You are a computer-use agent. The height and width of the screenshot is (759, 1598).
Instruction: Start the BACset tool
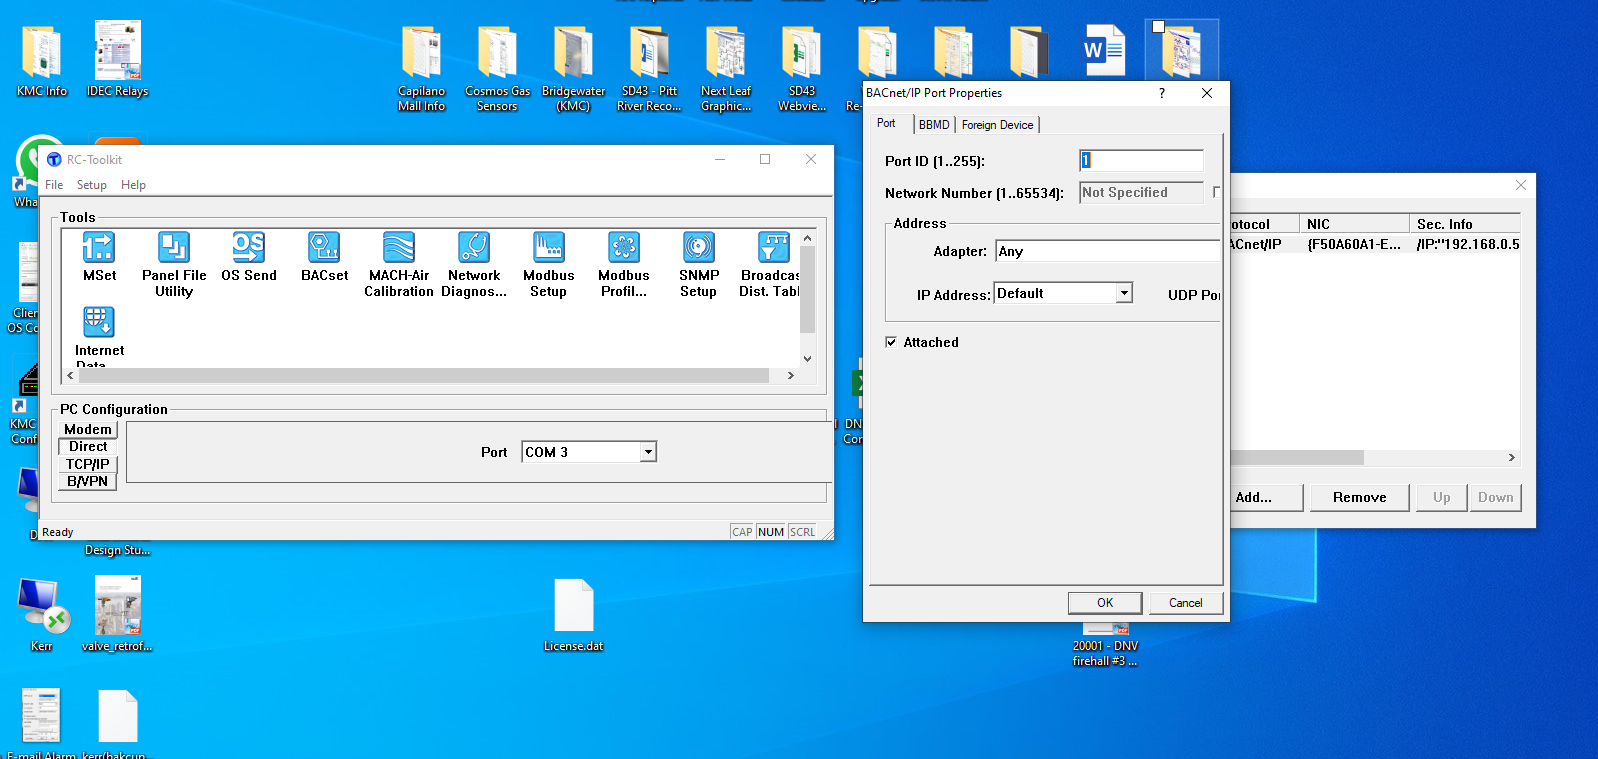click(324, 257)
